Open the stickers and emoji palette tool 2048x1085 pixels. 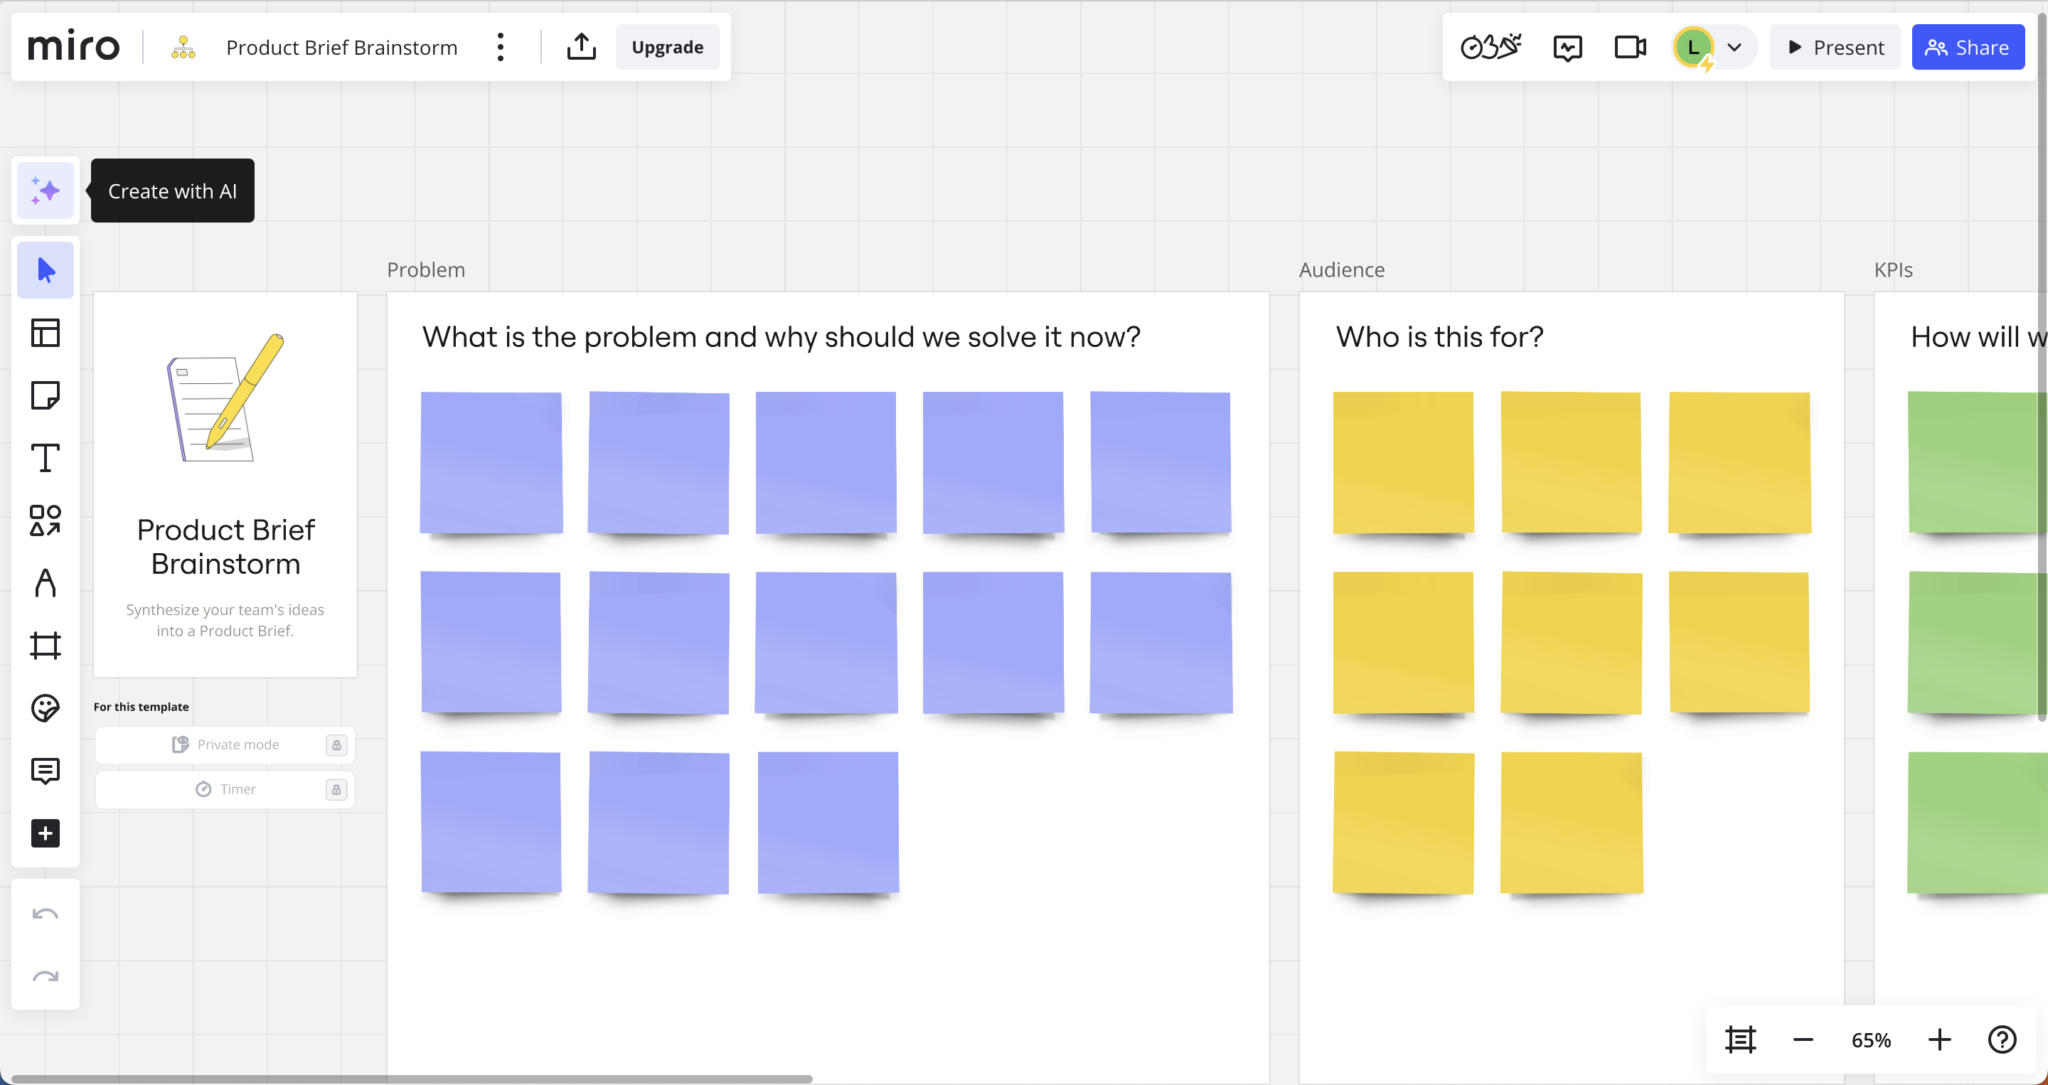[x=45, y=709]
